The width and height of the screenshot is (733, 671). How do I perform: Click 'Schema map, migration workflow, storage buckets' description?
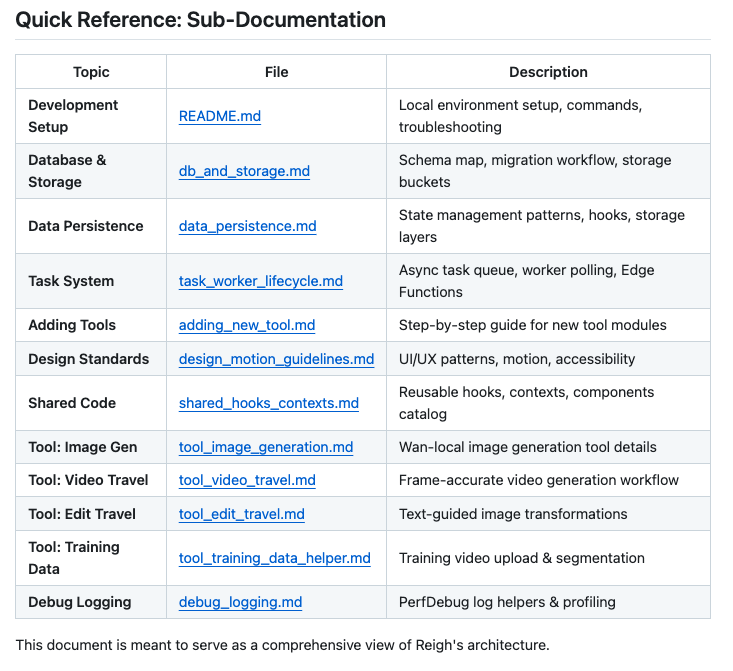(x=535, y=171)
